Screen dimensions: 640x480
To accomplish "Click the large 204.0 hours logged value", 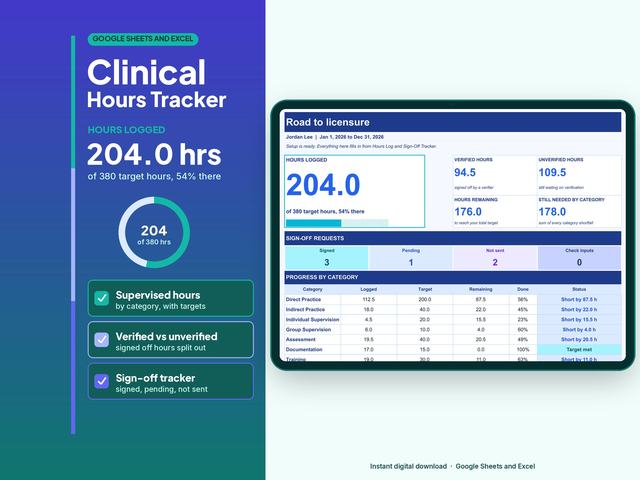I will [323, 185].
